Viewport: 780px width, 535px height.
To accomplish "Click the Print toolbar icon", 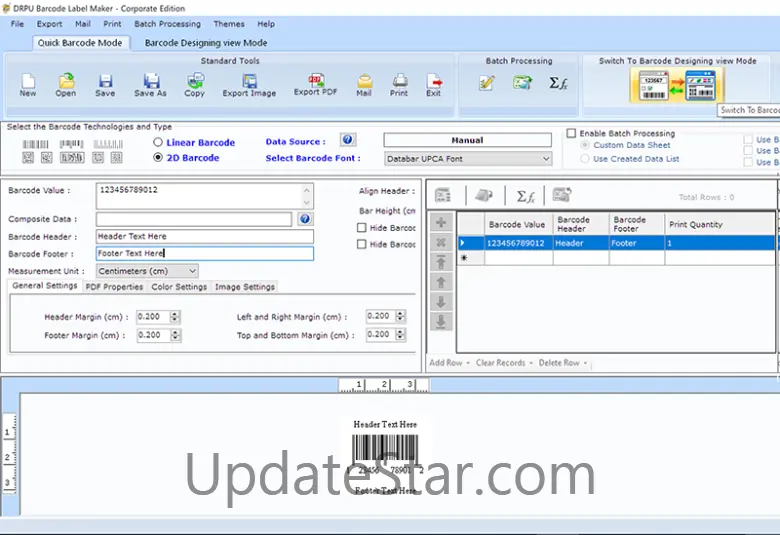I will tap(399, 84).
